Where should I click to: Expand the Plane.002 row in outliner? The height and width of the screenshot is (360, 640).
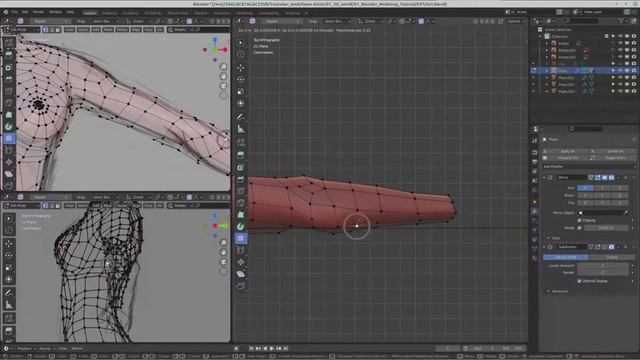(547, 84)
